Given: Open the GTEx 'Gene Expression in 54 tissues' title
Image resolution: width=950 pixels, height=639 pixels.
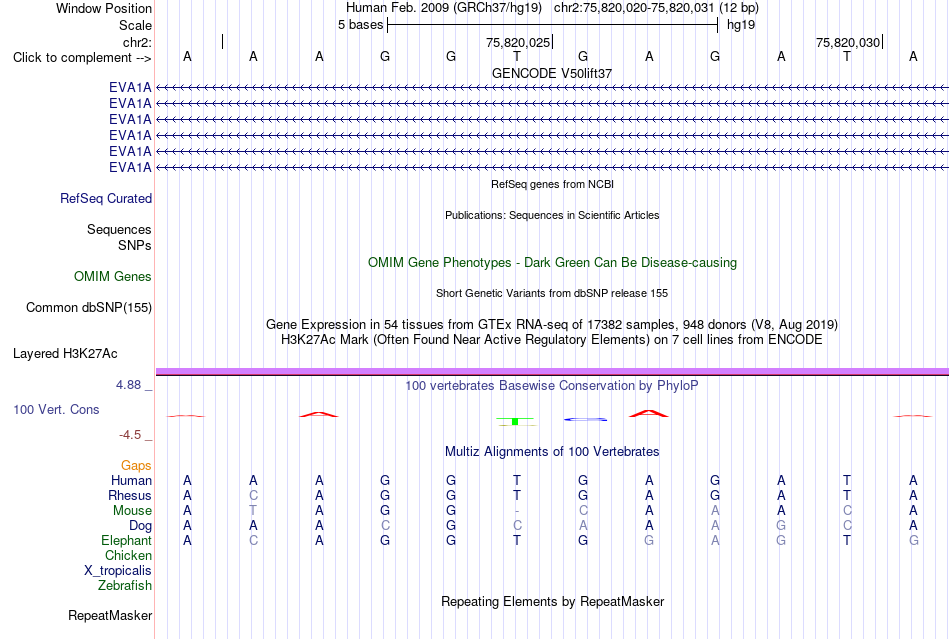Looking at the screenshot, I should coord(552,325).
